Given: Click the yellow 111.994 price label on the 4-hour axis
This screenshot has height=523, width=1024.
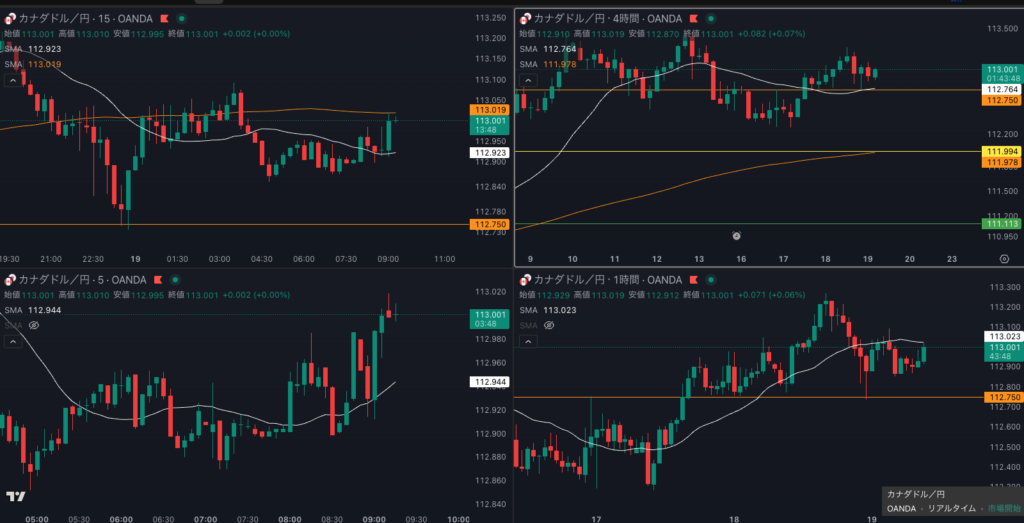Looking at the screenshot, I should 1002,151.
